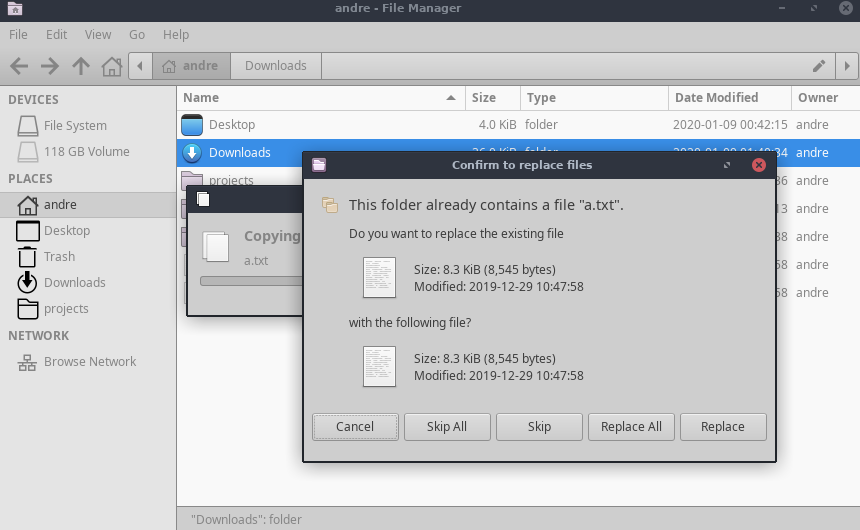Click the copy progress bar
The height and width of the screenshot is (530, 860).
coord(250,281)
